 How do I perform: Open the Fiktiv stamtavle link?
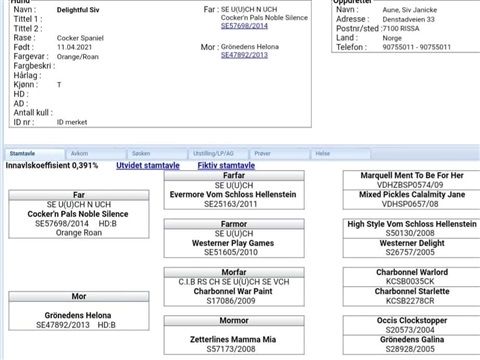point(226,165)
